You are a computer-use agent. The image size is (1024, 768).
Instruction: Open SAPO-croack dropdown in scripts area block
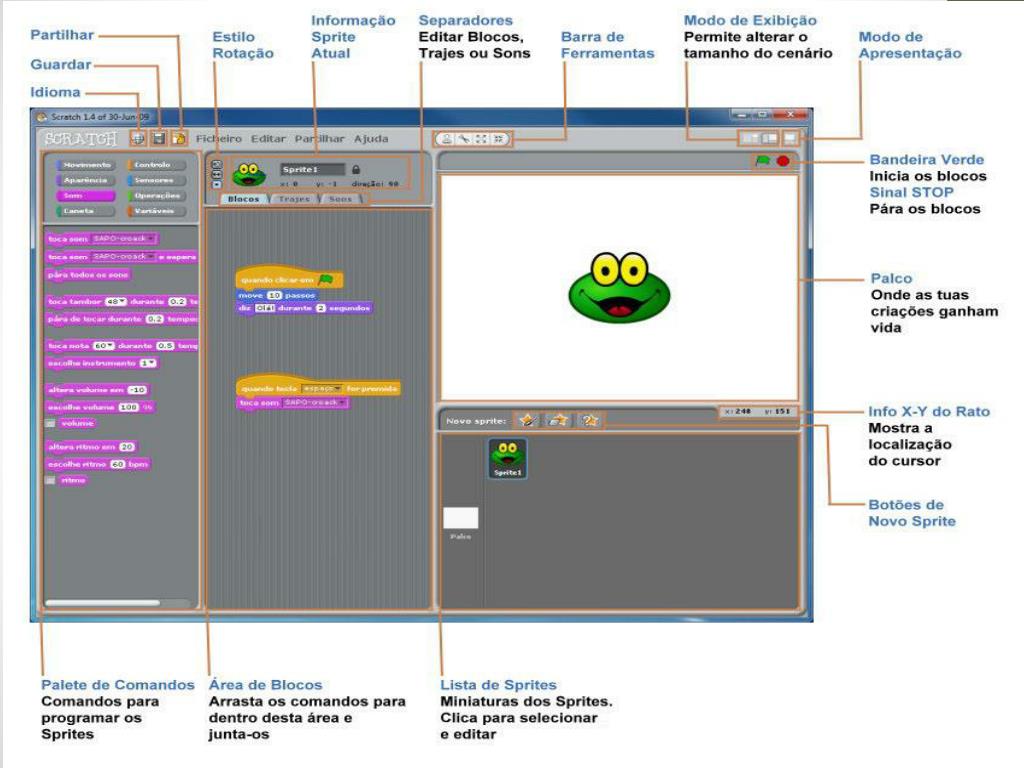pos(315,403)
